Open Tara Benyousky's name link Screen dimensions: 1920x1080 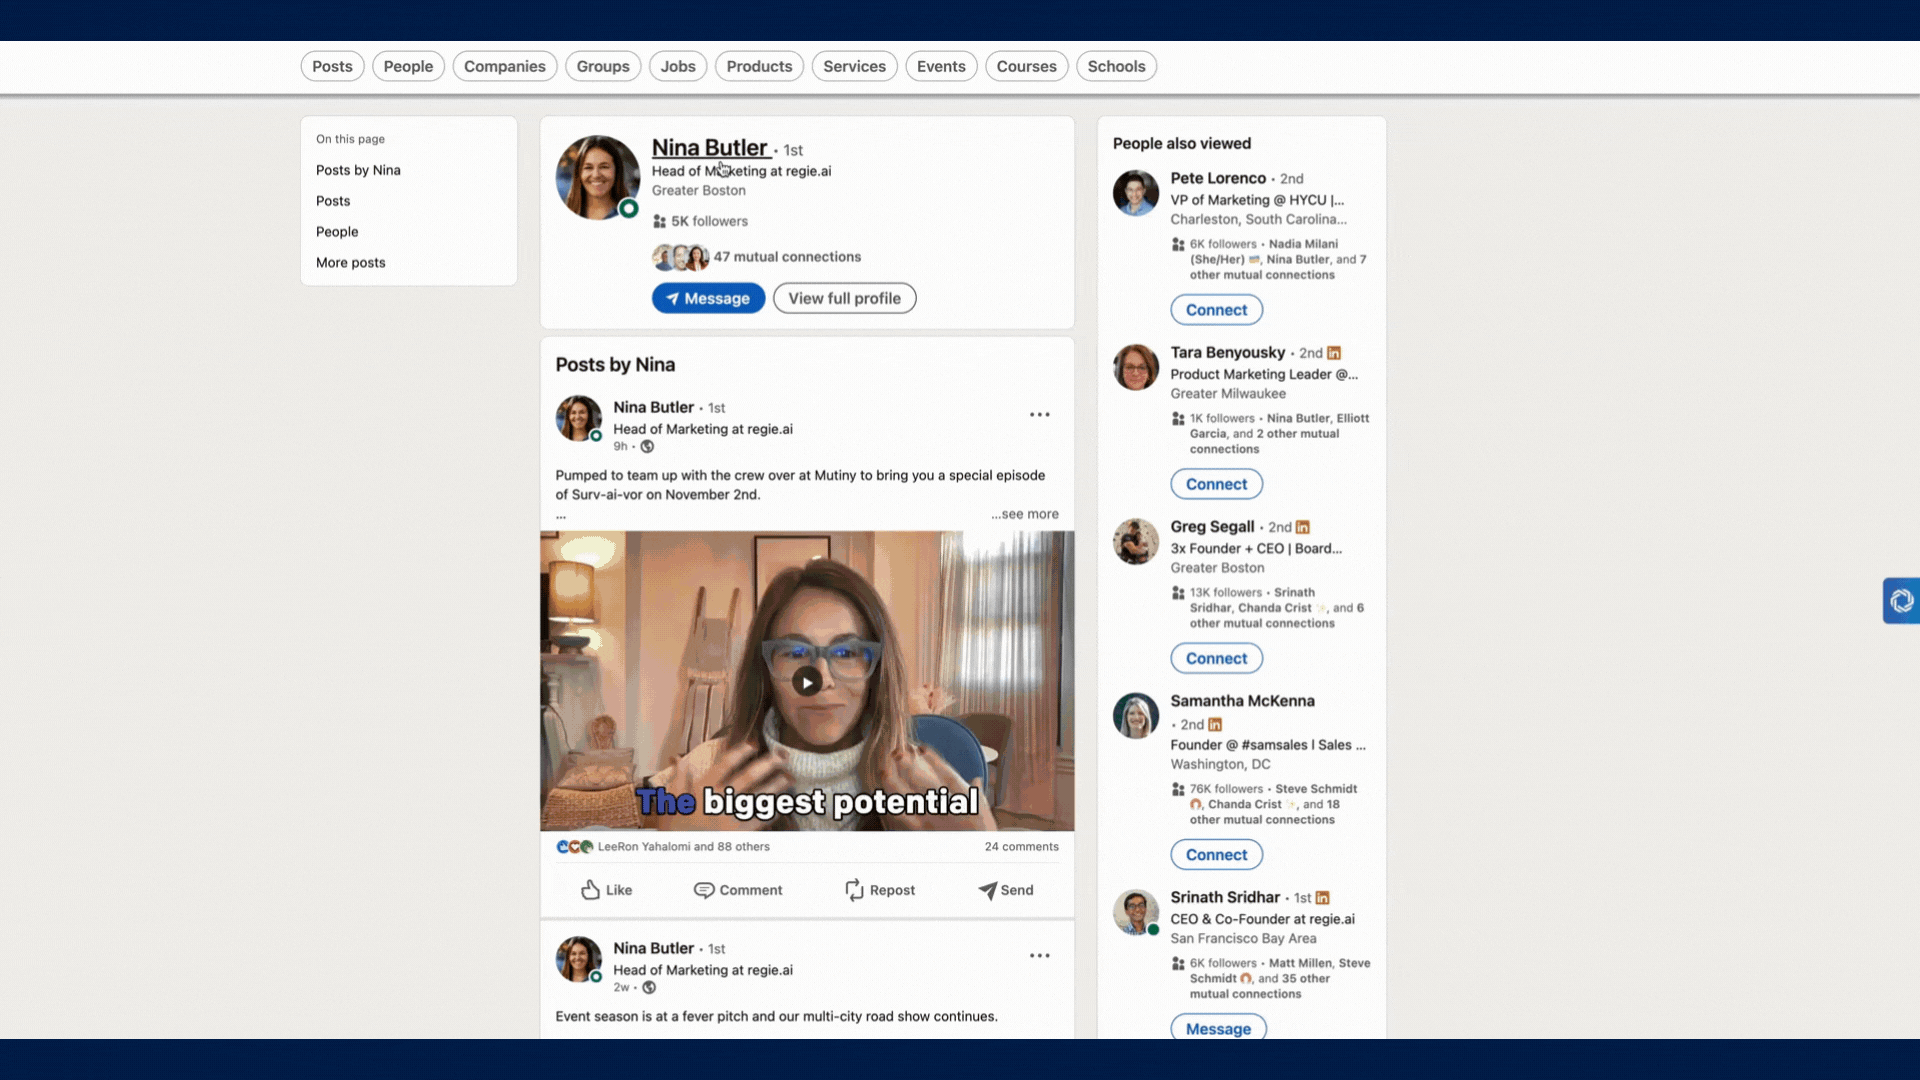[x=1228, y=353]
